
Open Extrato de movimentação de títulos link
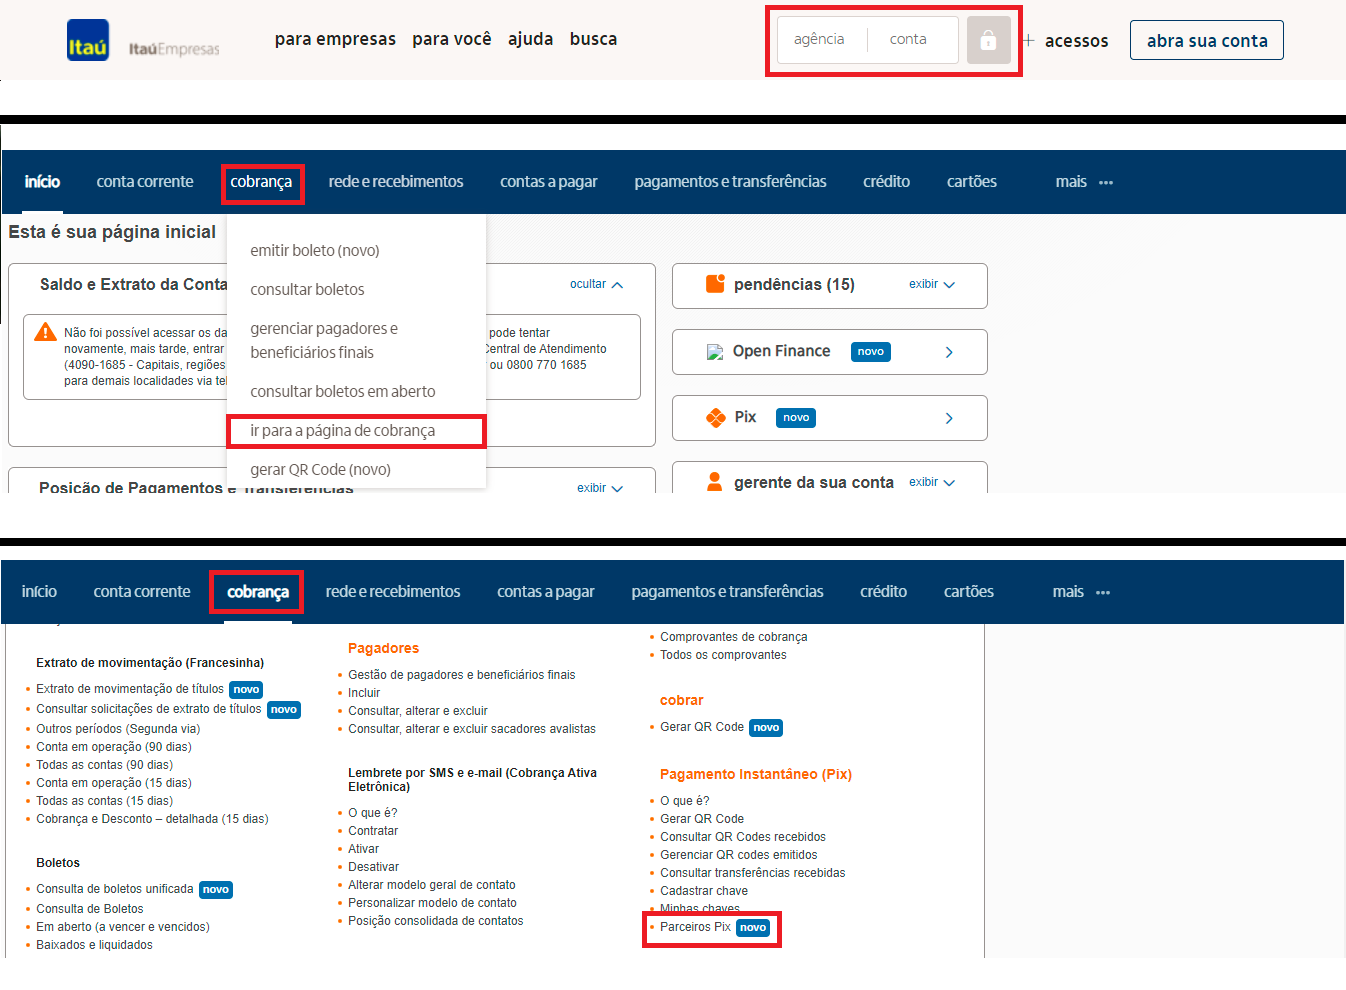pyautogui.click(x=130, y=689)
